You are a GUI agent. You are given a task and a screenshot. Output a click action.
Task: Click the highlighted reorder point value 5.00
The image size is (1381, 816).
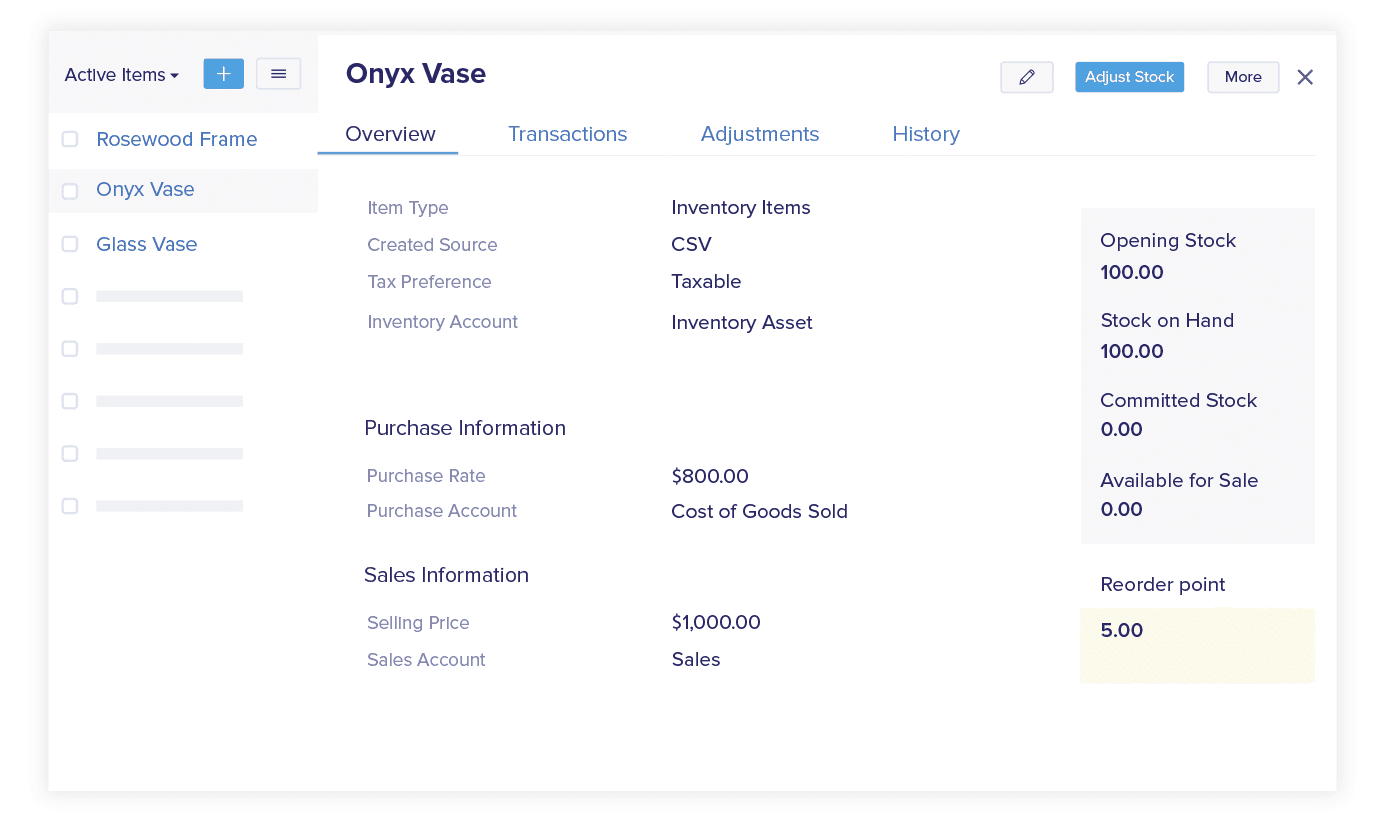click(1121, 631)
